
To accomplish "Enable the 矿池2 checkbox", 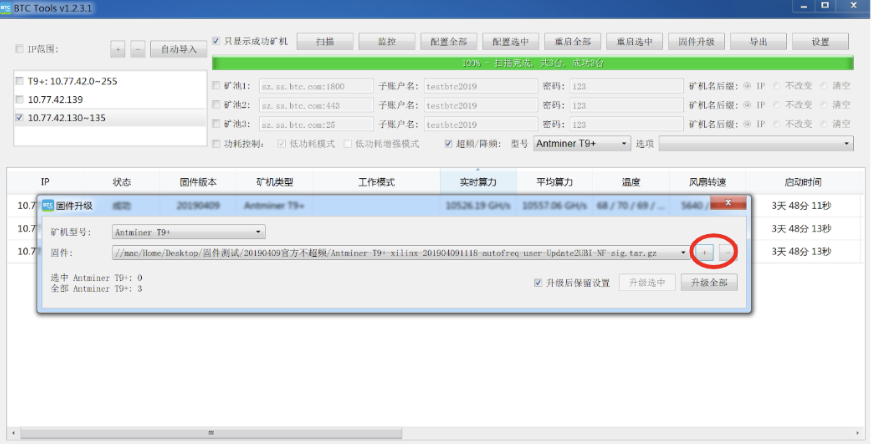I will point(217,105).
